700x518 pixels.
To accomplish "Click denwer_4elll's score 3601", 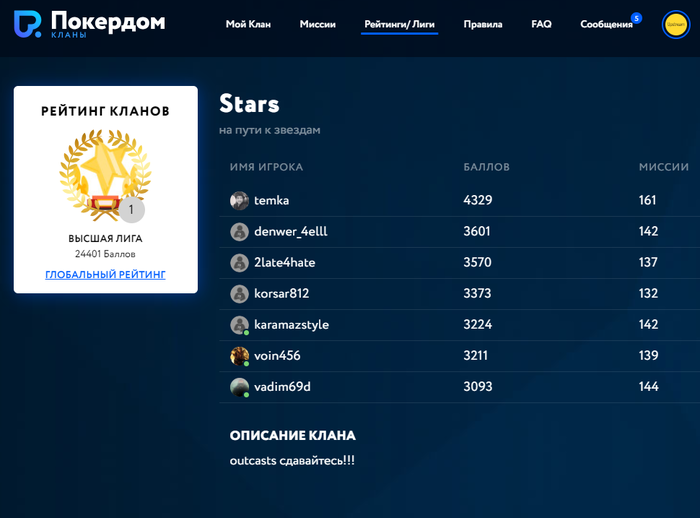I will (x=477, y=231).
